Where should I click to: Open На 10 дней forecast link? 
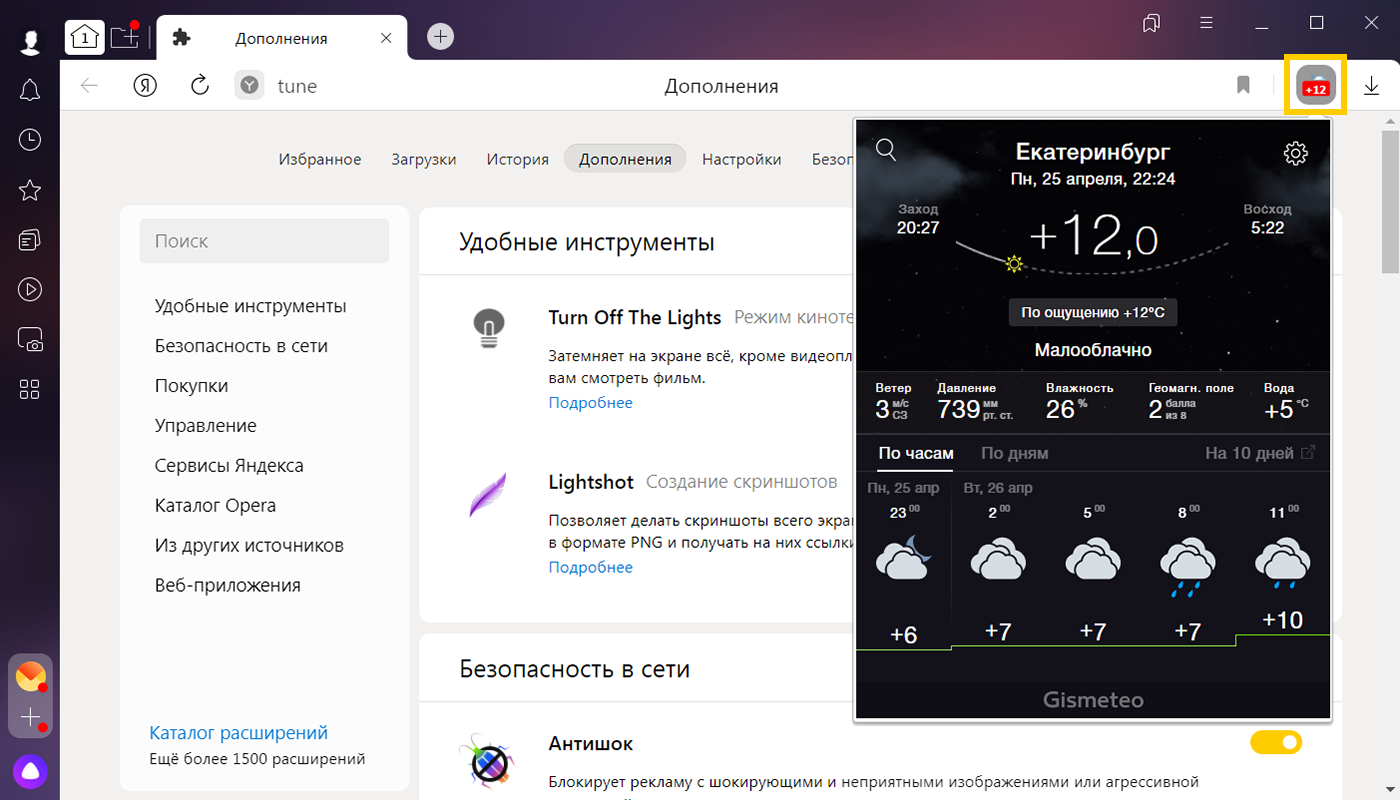pos(1260,453)
